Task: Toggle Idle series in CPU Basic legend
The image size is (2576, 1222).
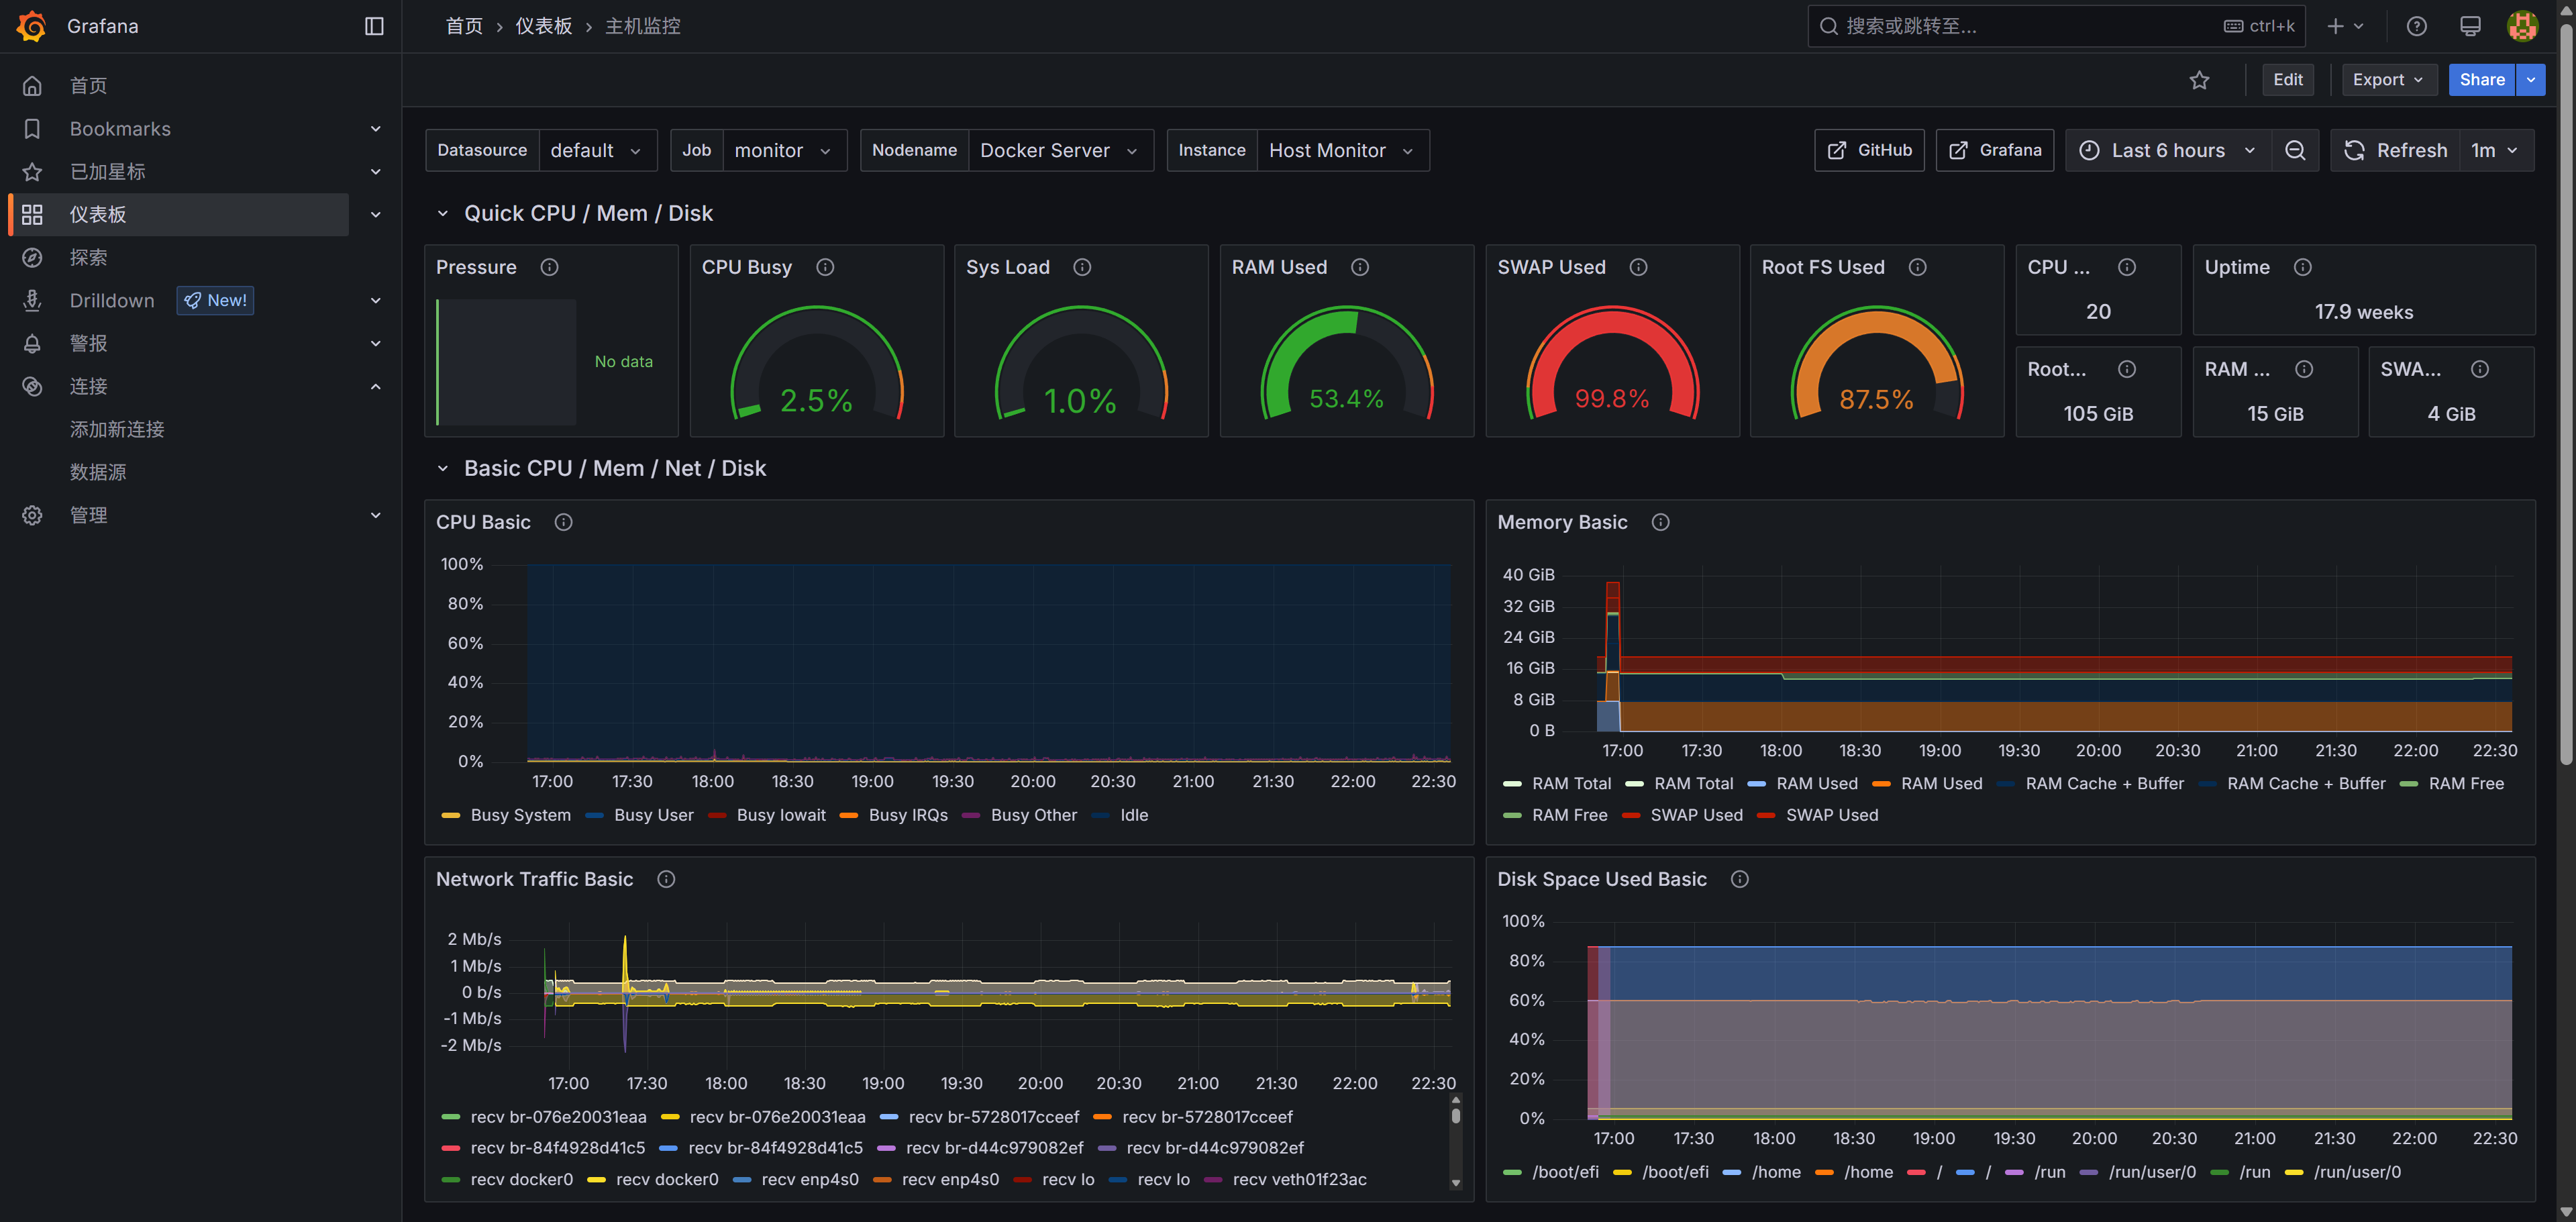Action: coord(1133,815)
